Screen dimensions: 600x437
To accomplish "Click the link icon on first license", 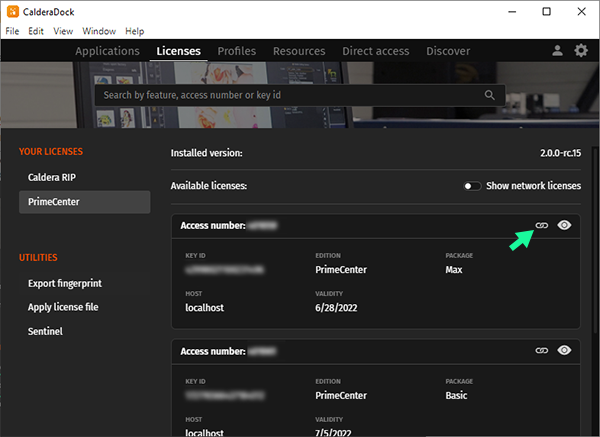I will coord(542,226).
